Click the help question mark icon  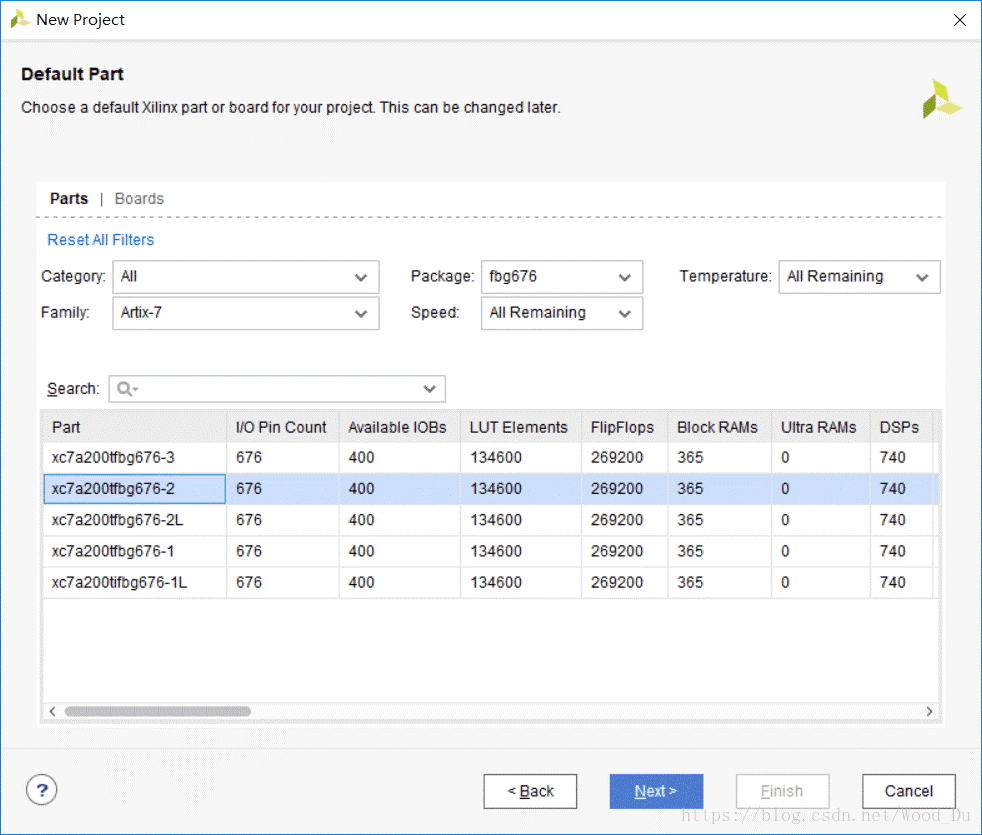coord(41,791)
